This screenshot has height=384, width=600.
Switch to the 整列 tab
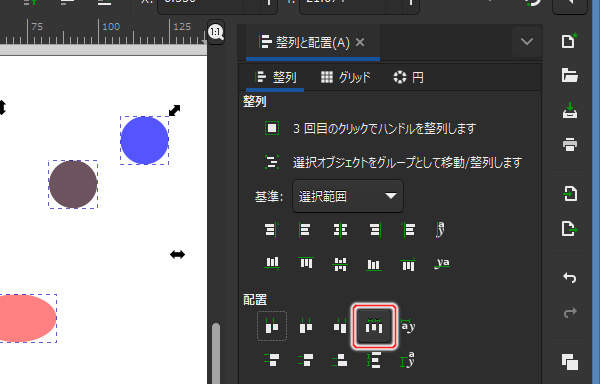[276, 78]
